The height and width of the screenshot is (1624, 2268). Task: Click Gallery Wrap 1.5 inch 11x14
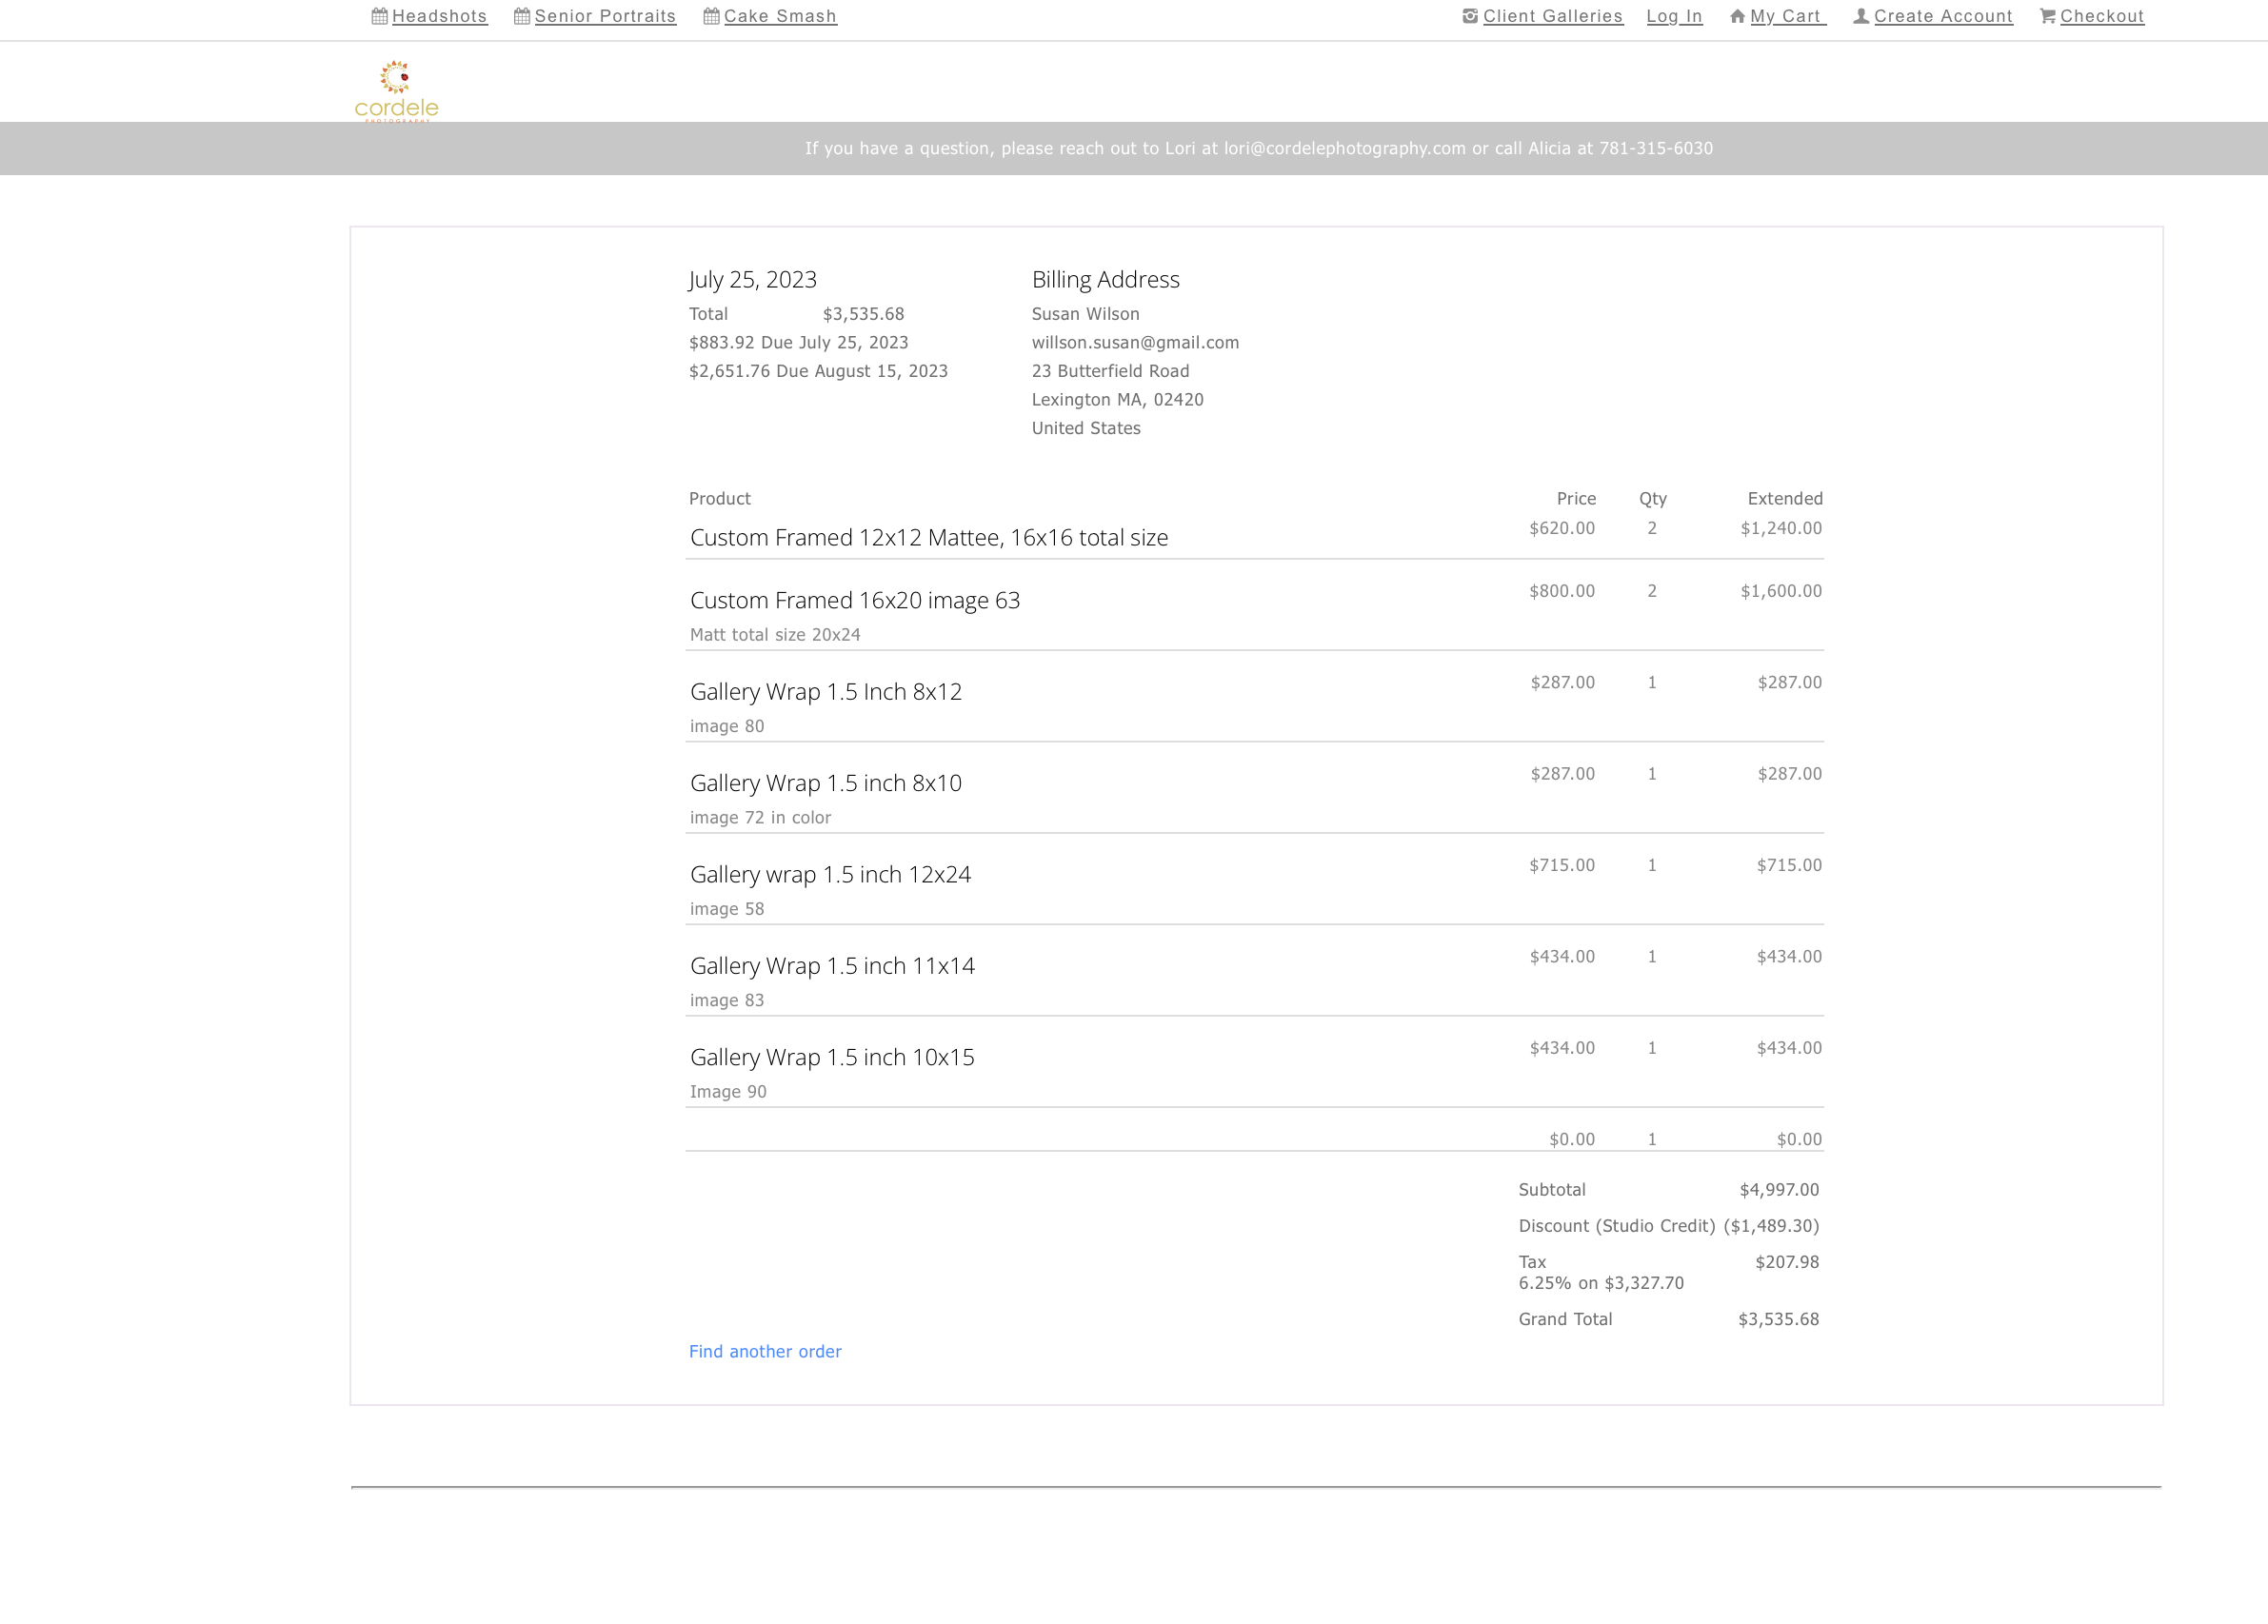coord(833,966)
